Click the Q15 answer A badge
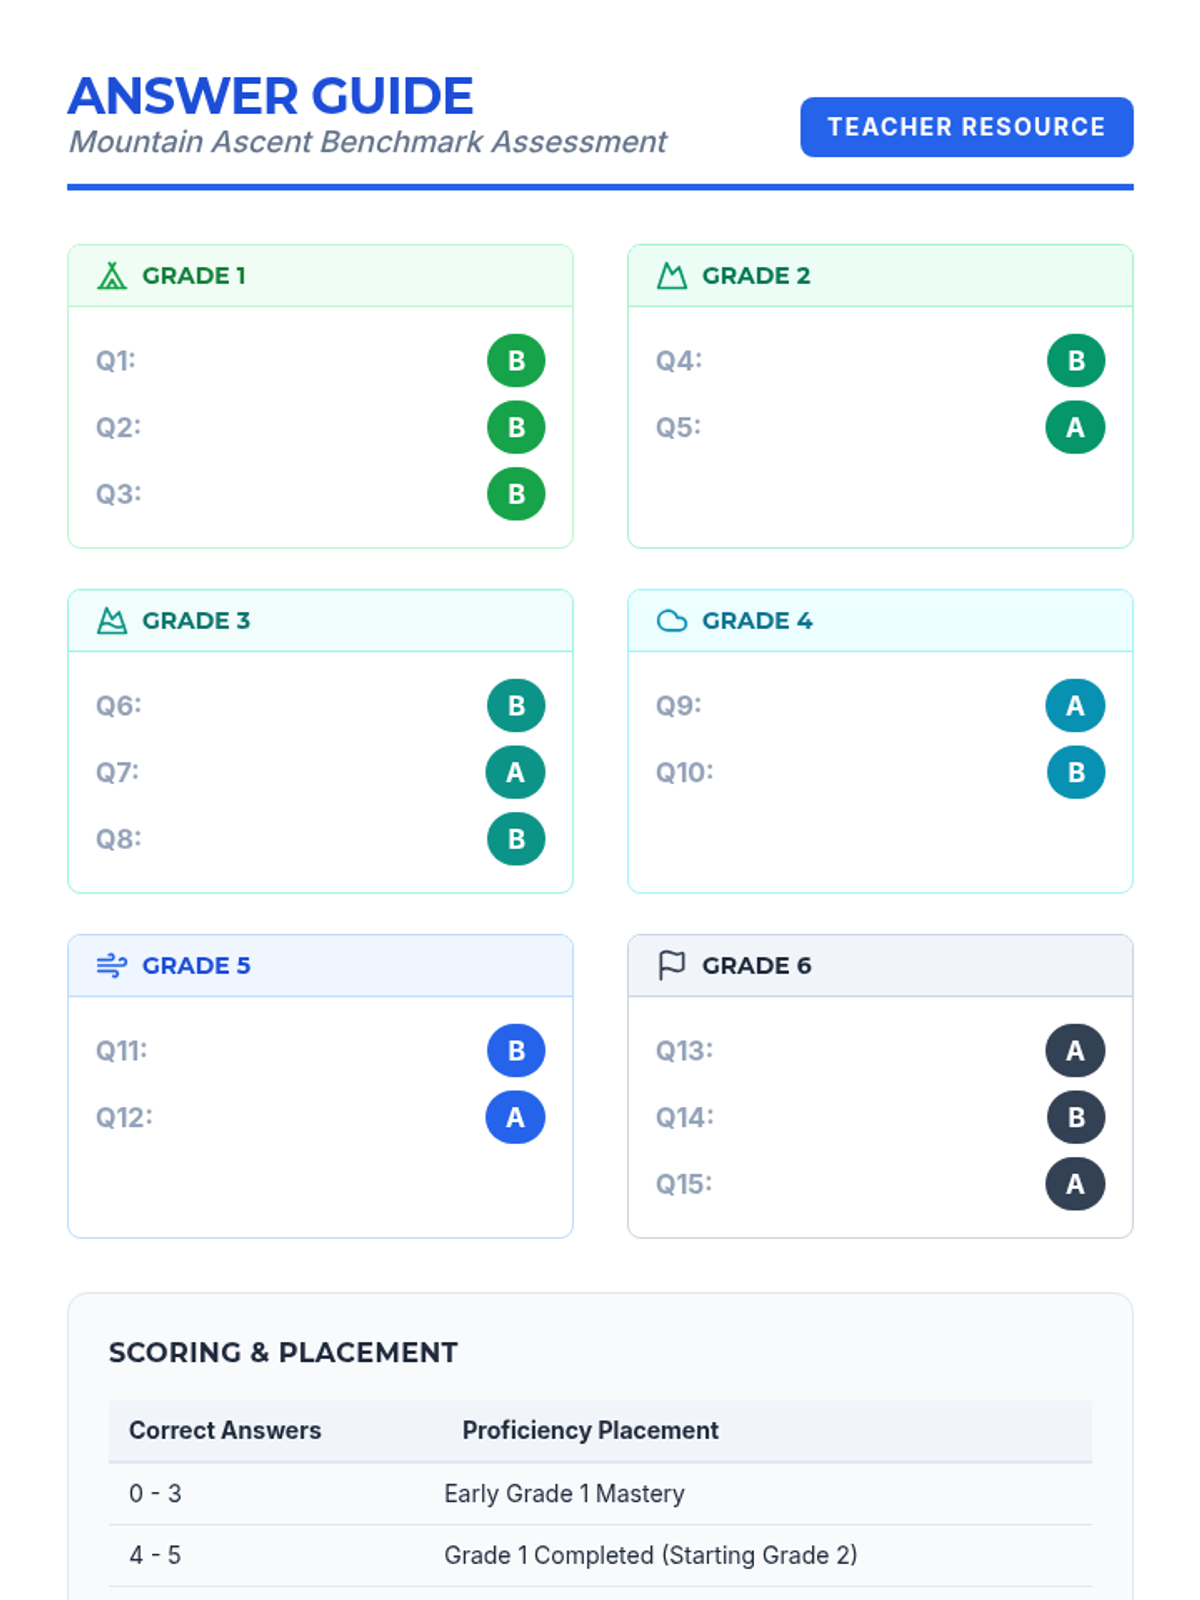This screenshot has height=1600, width=1200. pyautogui.click(x=1075, y=1184)
